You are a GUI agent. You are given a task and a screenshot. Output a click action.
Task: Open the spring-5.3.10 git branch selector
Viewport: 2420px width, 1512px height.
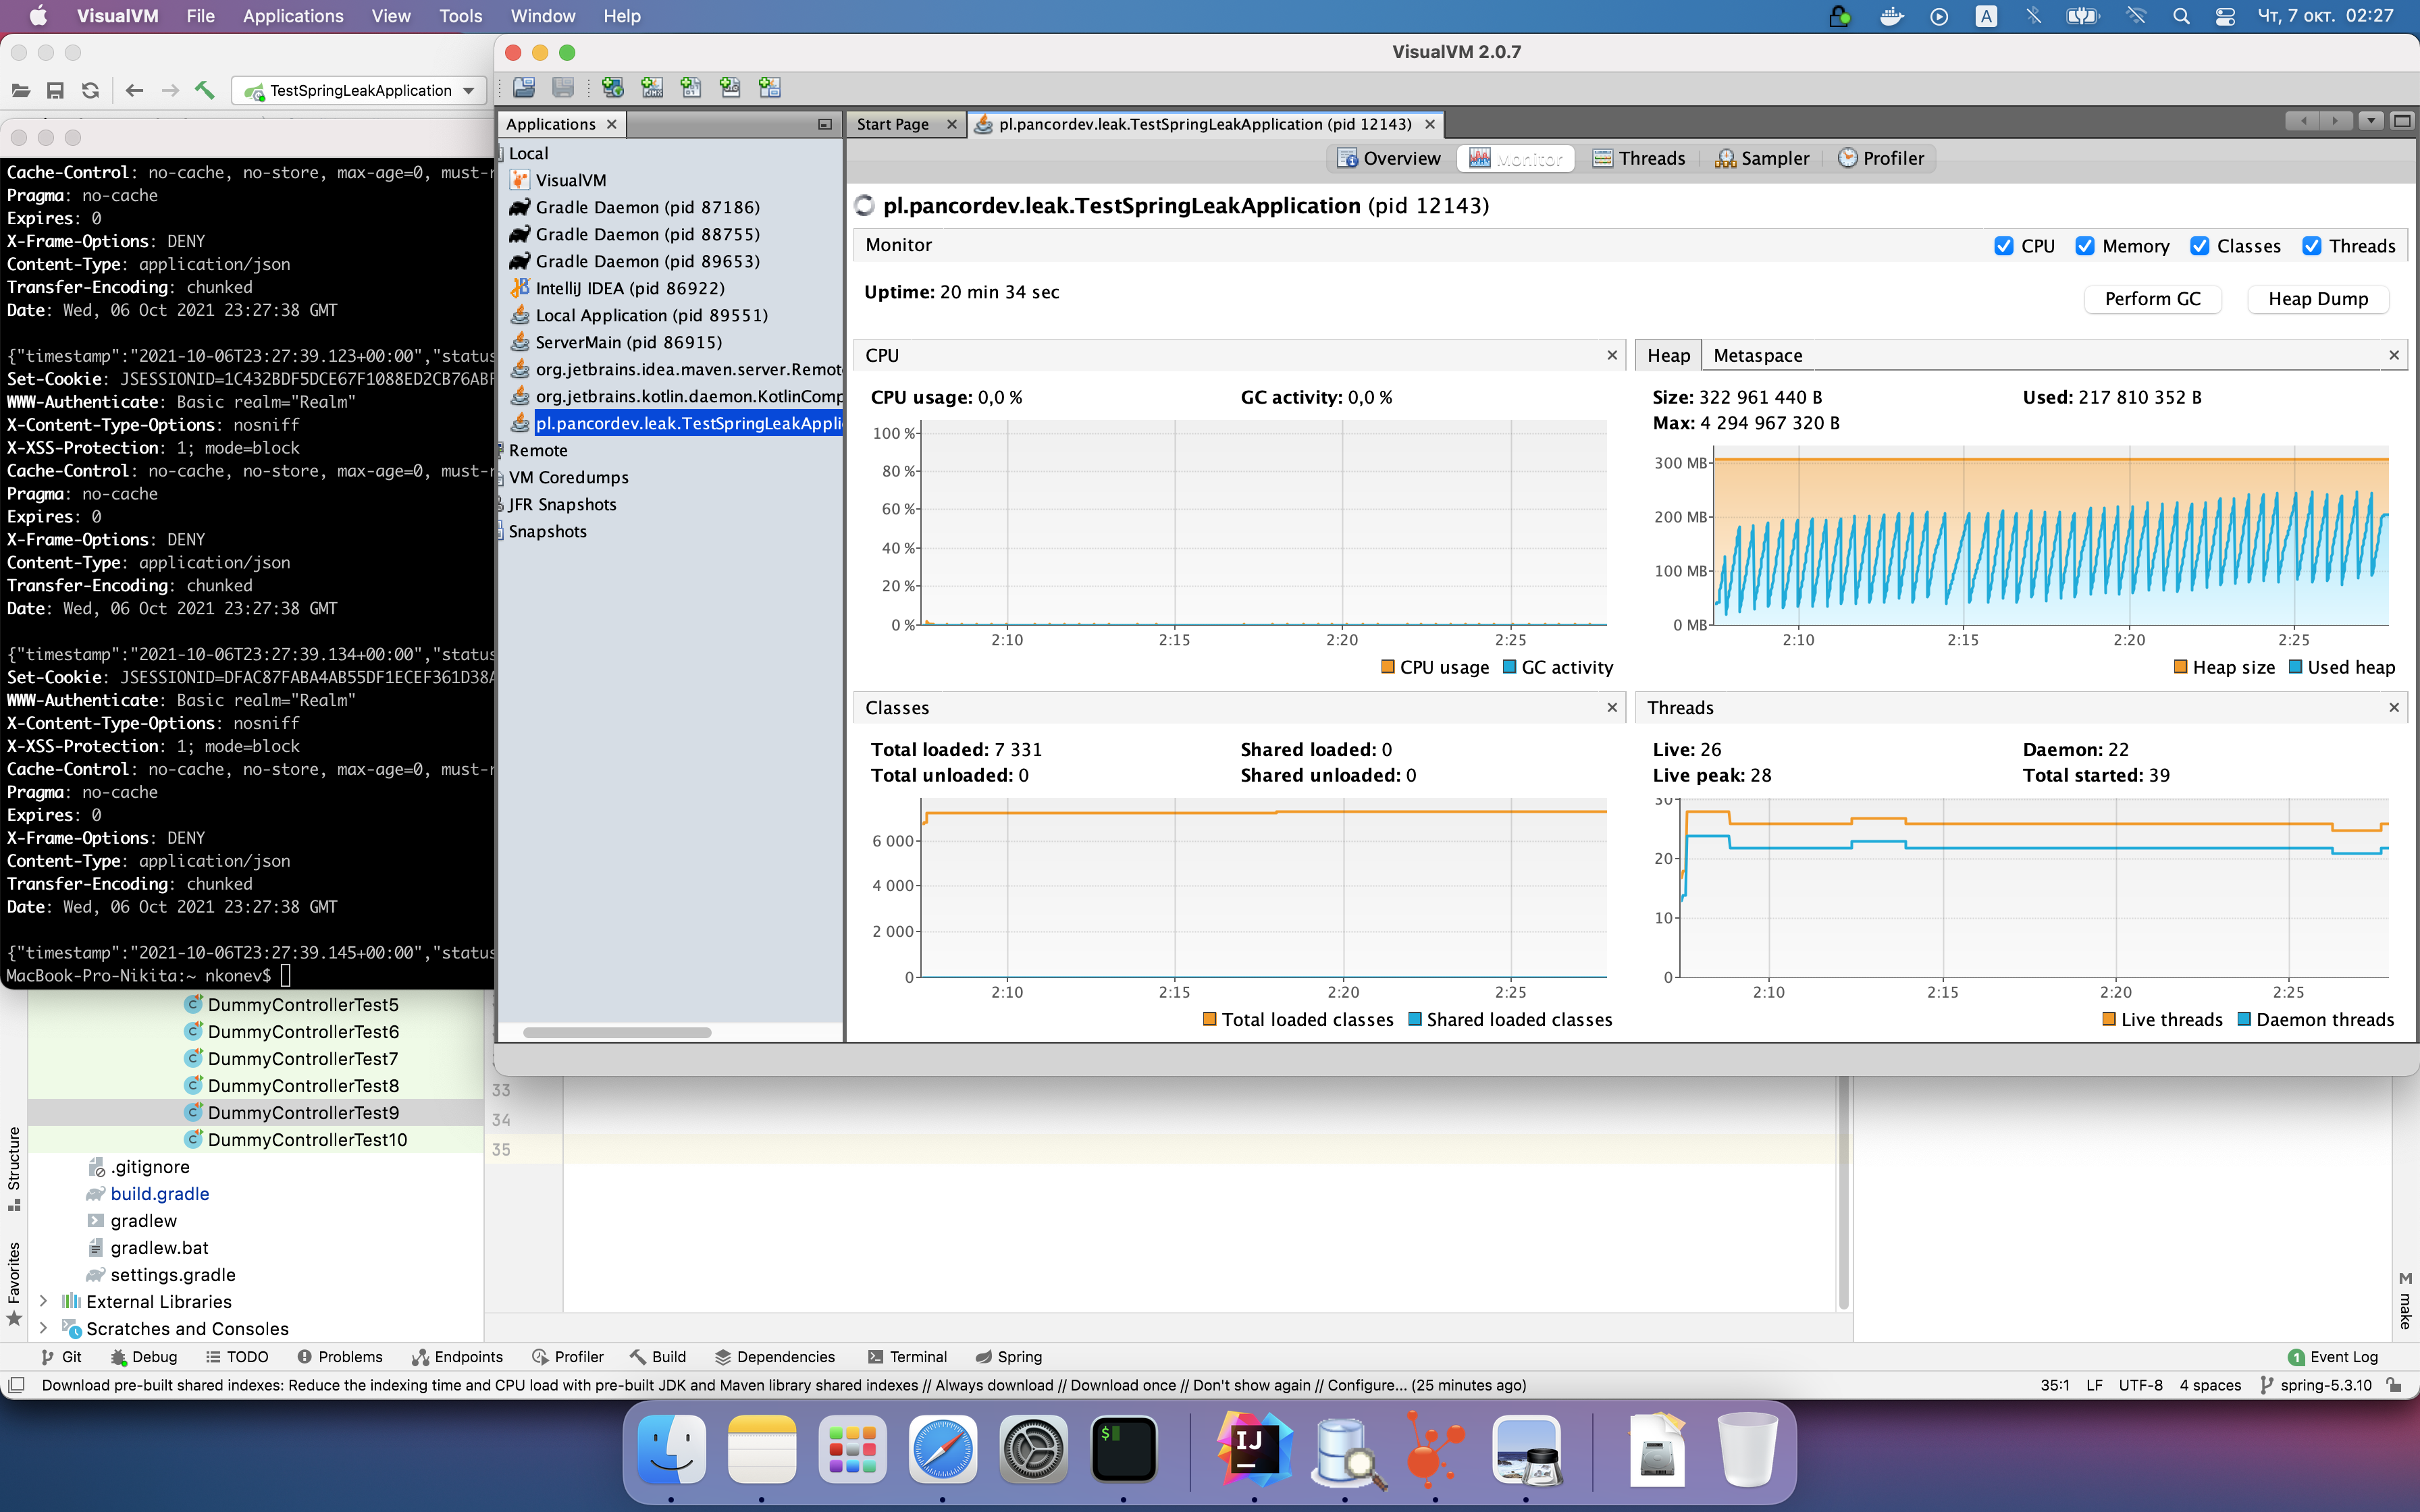click(2316, 1385)
